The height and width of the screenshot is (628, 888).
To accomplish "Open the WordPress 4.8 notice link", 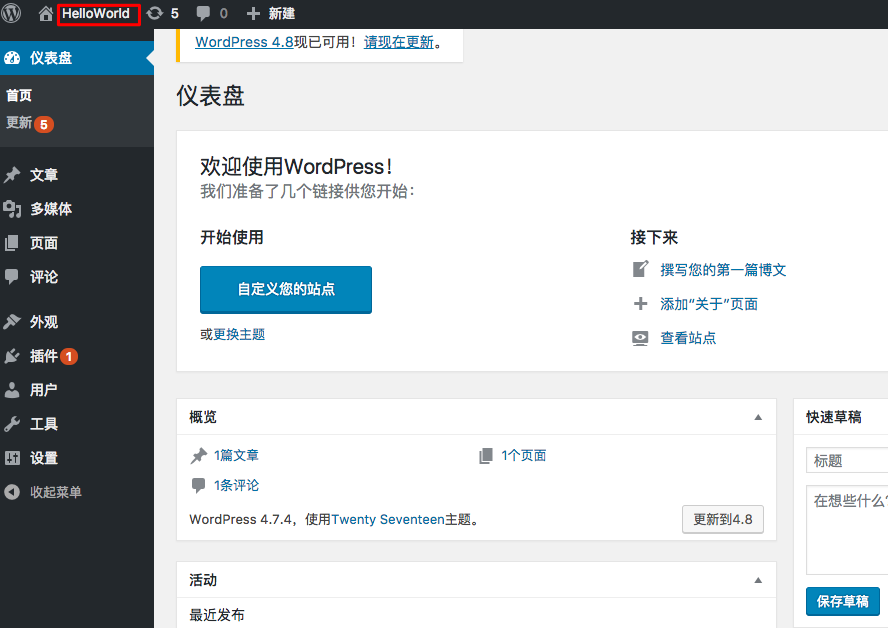I will [x=244, y=42].
